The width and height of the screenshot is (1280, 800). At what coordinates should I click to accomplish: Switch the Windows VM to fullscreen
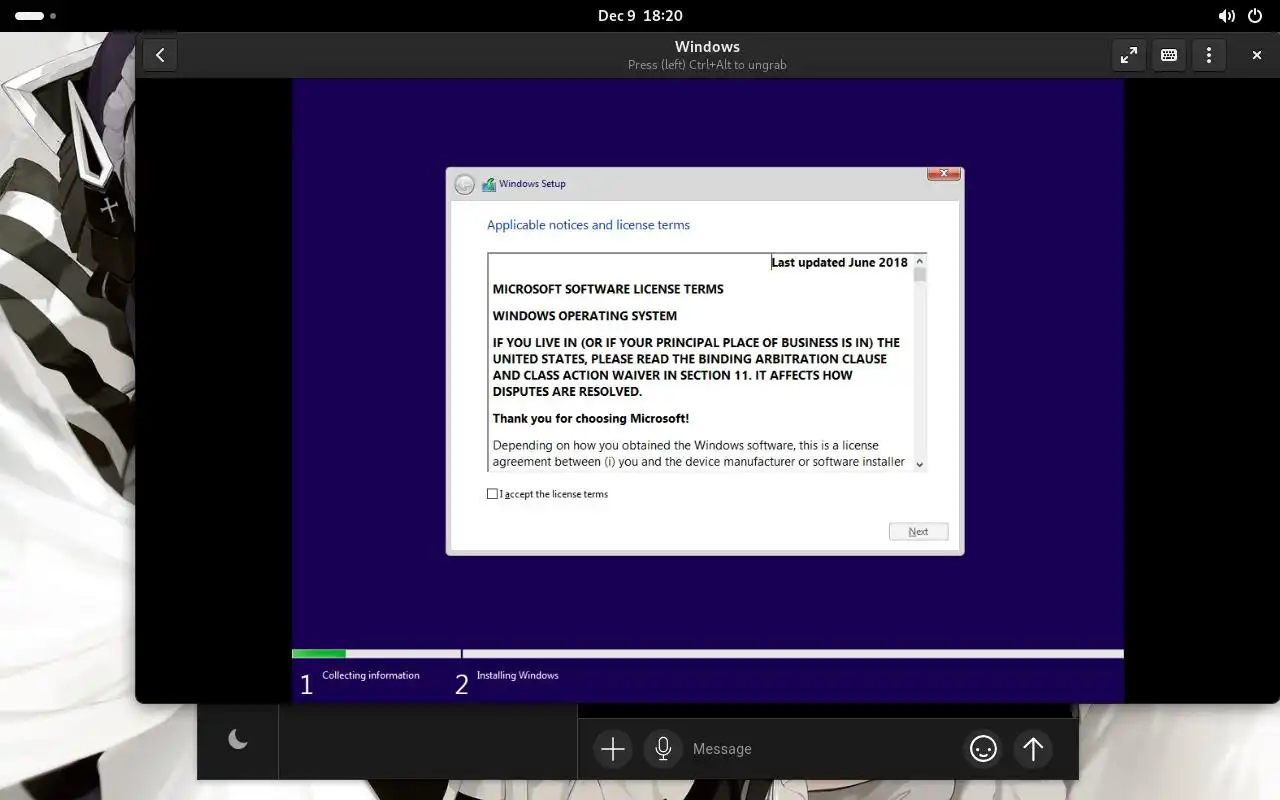[x=1129, y=55]
